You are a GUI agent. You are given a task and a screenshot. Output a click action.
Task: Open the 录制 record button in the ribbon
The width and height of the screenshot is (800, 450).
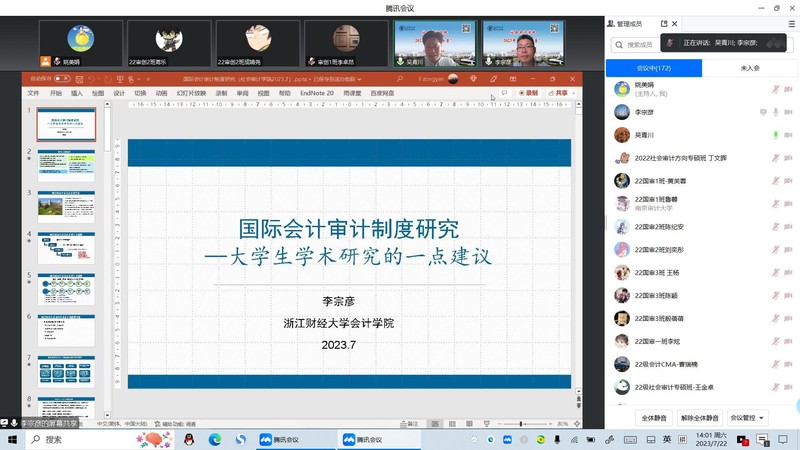pyautogui.click(x=529, y=93)
